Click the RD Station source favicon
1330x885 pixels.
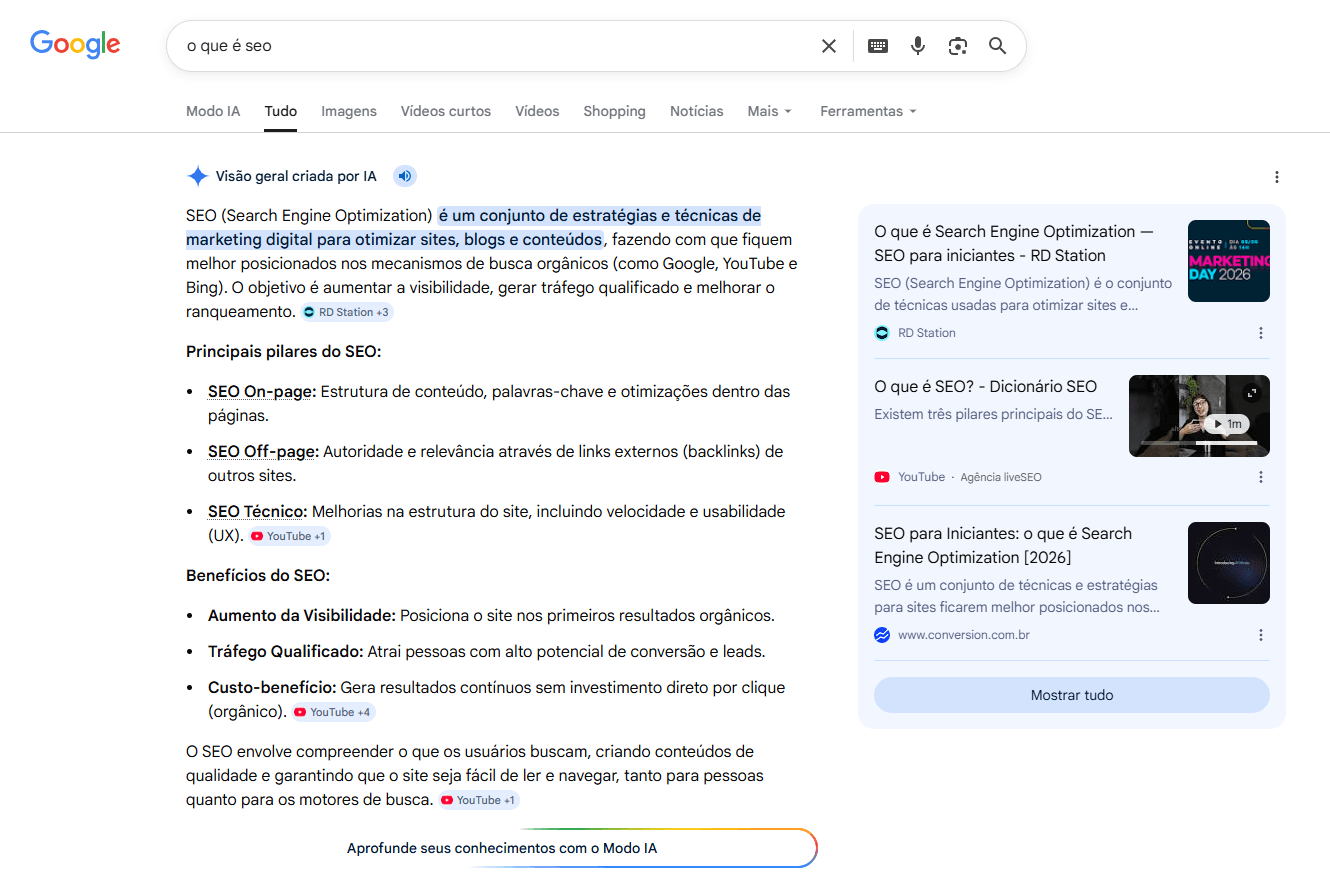(882, 333)
